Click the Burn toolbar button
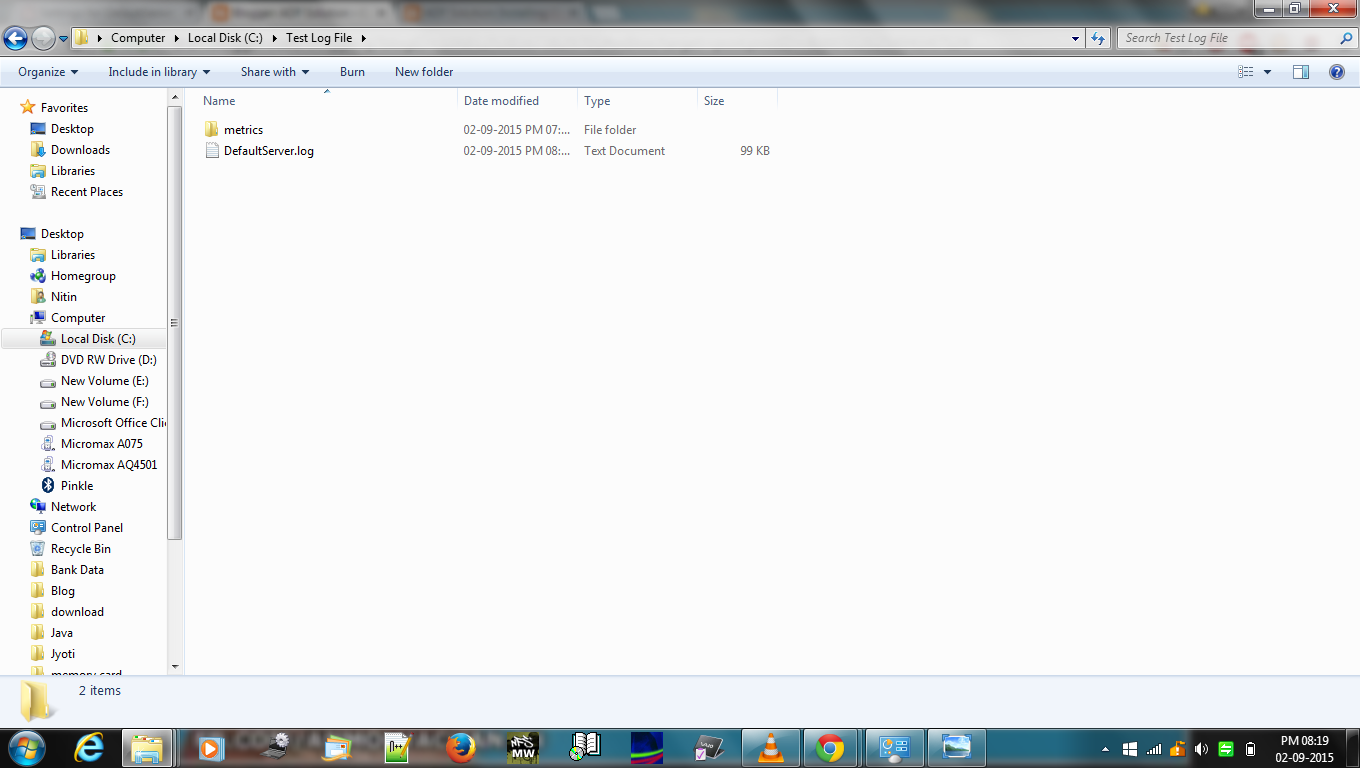Image resolution: width=1360 pixels, height=768 pixels. tap(352, 72)
